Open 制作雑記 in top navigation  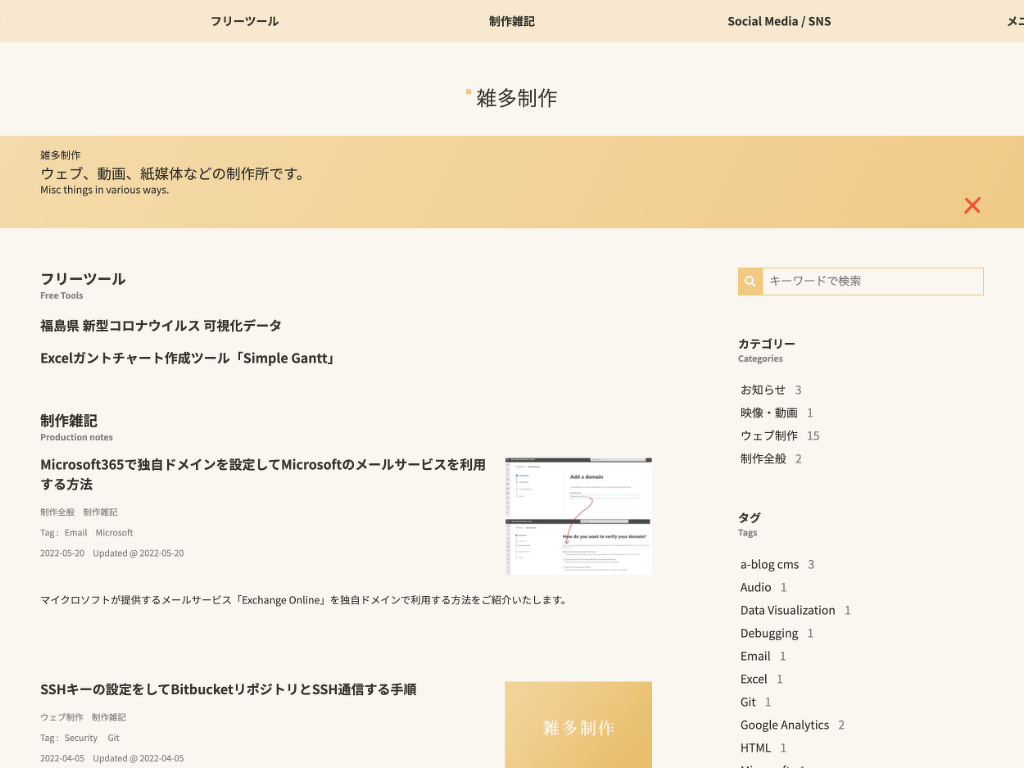(x=512, y=21)
